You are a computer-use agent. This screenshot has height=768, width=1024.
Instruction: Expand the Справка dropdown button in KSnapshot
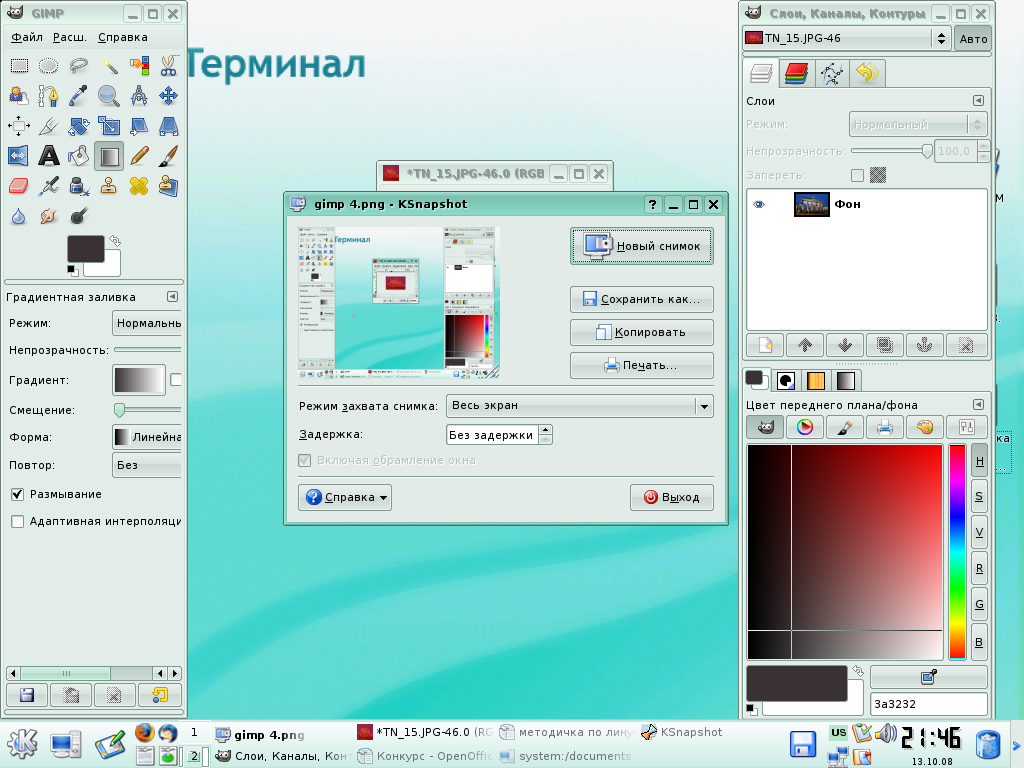344,497
